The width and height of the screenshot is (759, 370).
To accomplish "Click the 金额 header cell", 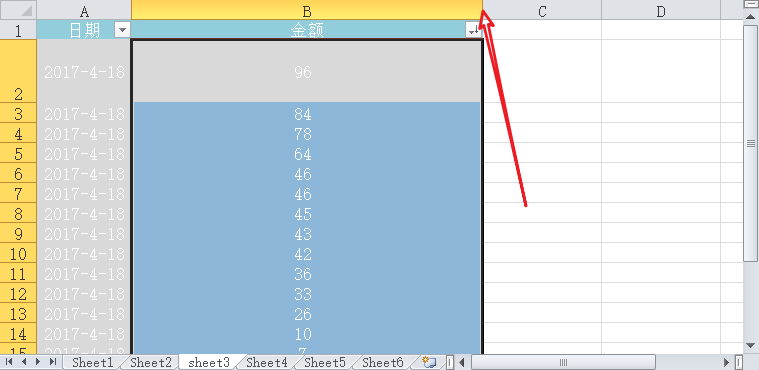I will click(306, 30).
